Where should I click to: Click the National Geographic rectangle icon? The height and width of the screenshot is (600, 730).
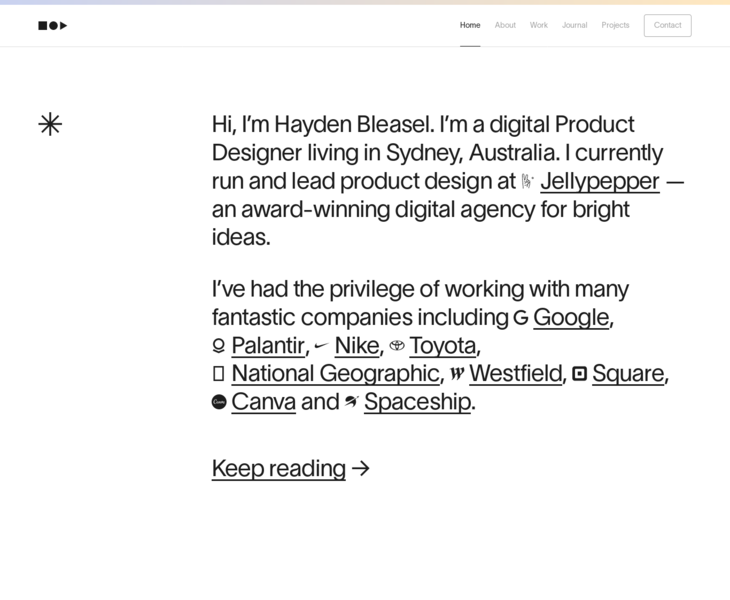pos(218,374)
